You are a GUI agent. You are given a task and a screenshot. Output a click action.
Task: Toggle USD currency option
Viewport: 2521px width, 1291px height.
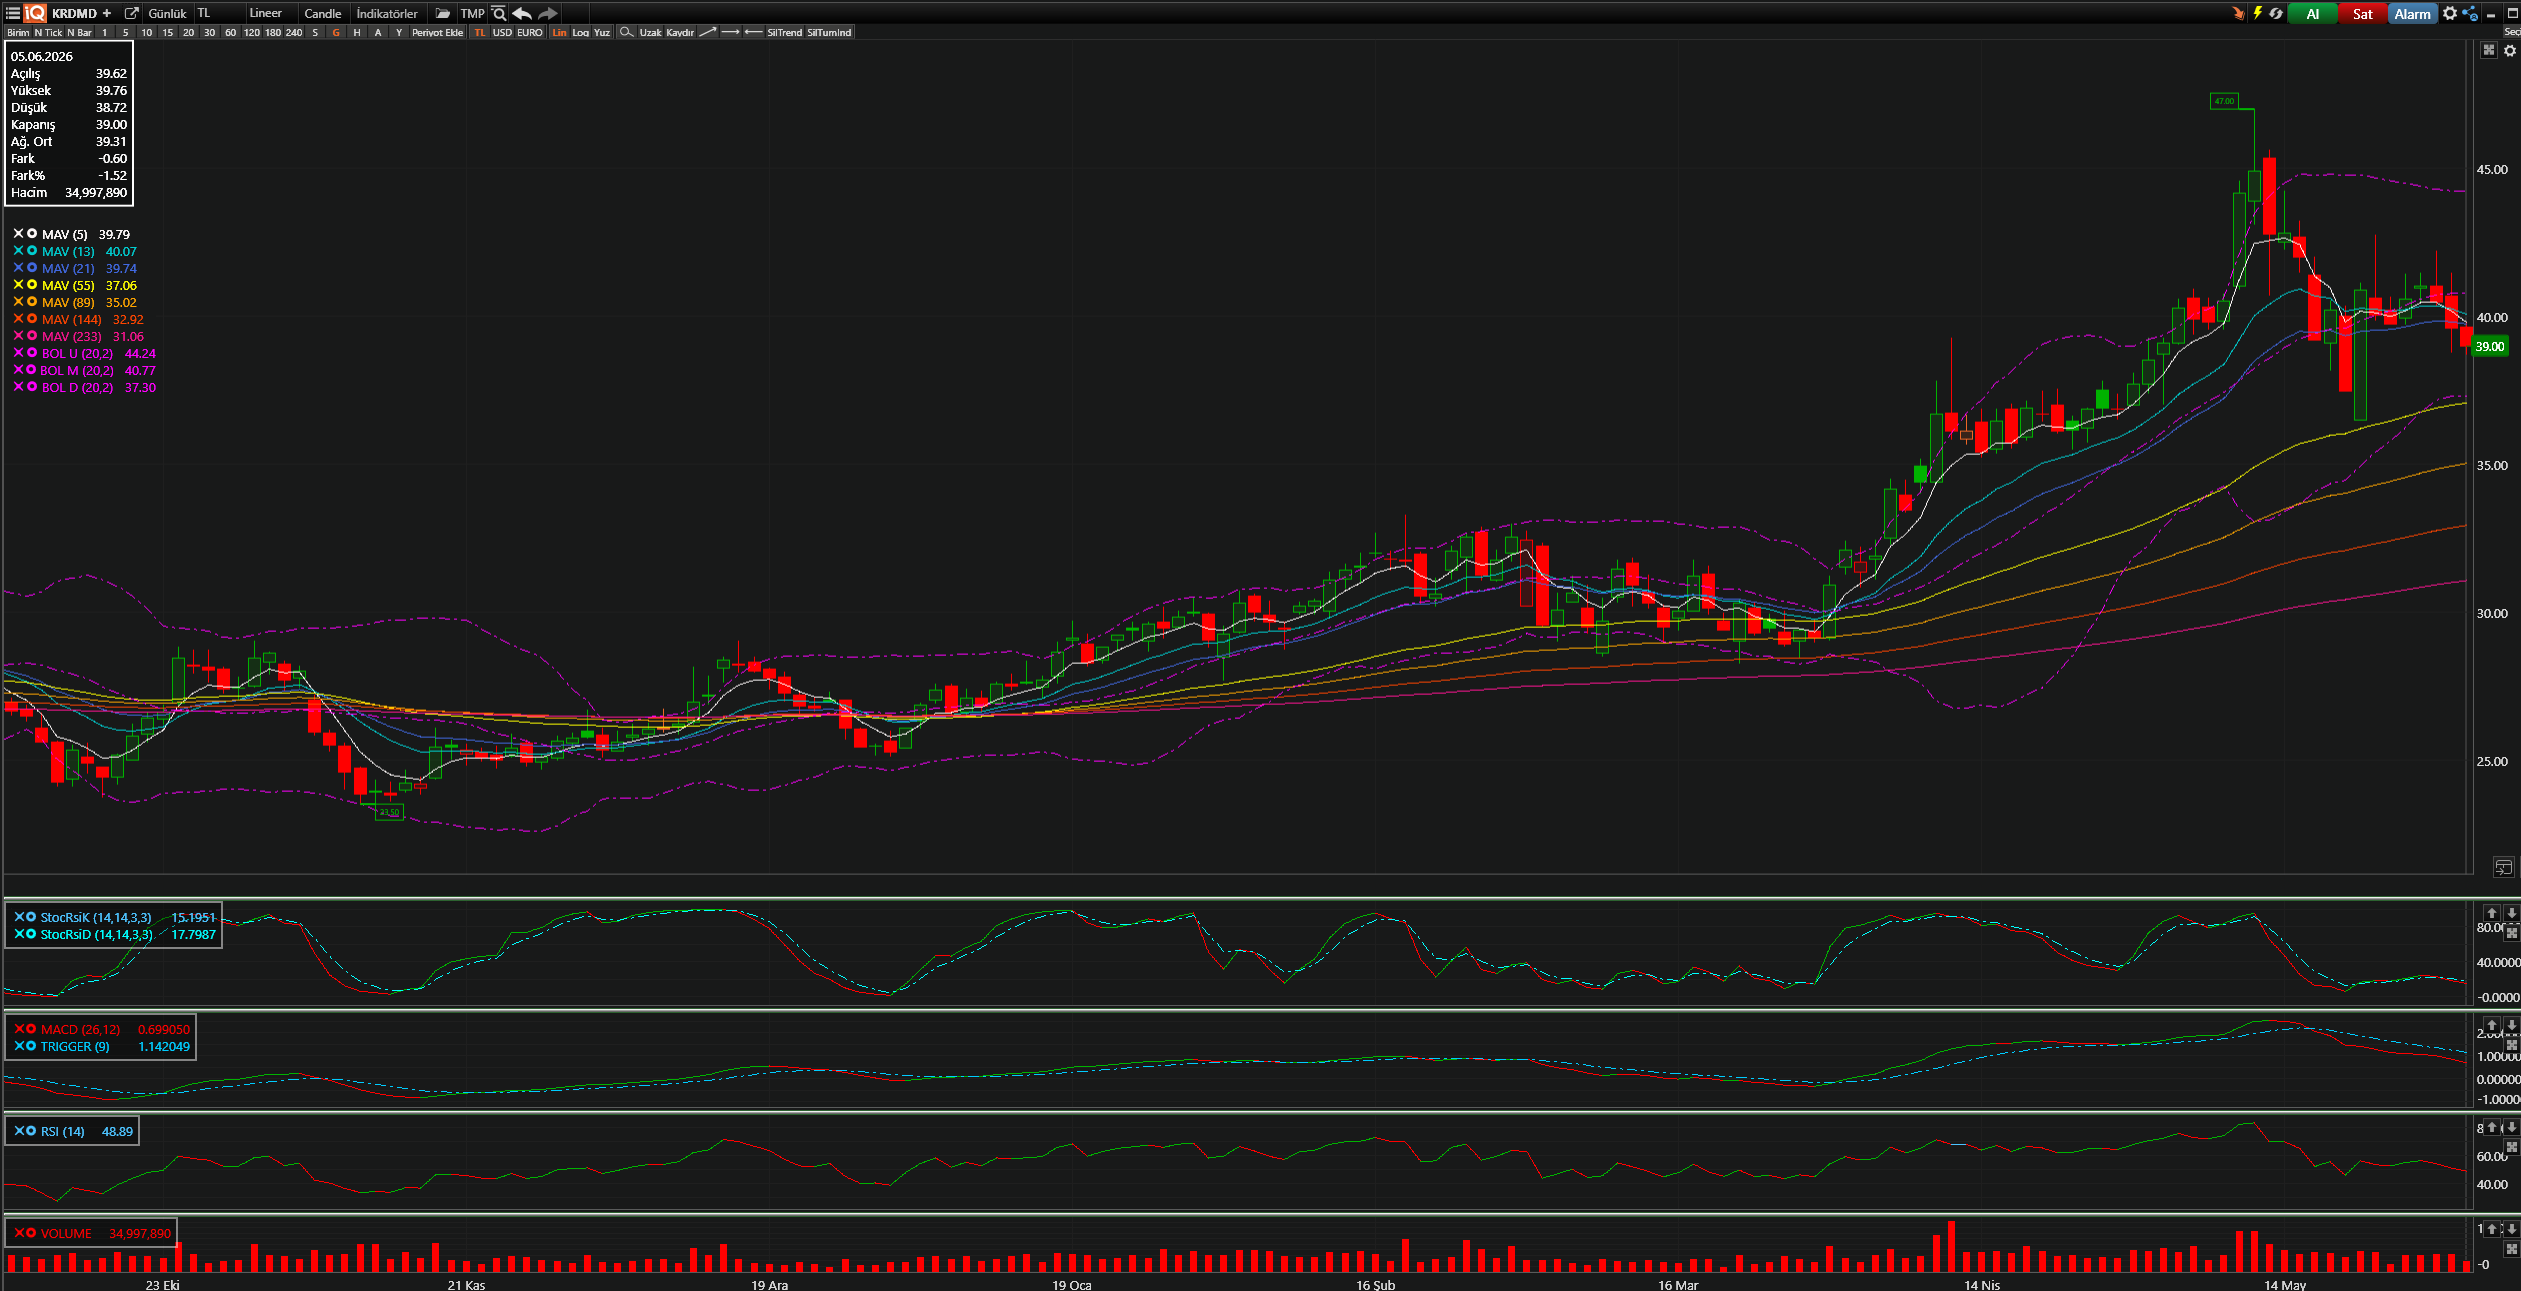tap(502, 32)
